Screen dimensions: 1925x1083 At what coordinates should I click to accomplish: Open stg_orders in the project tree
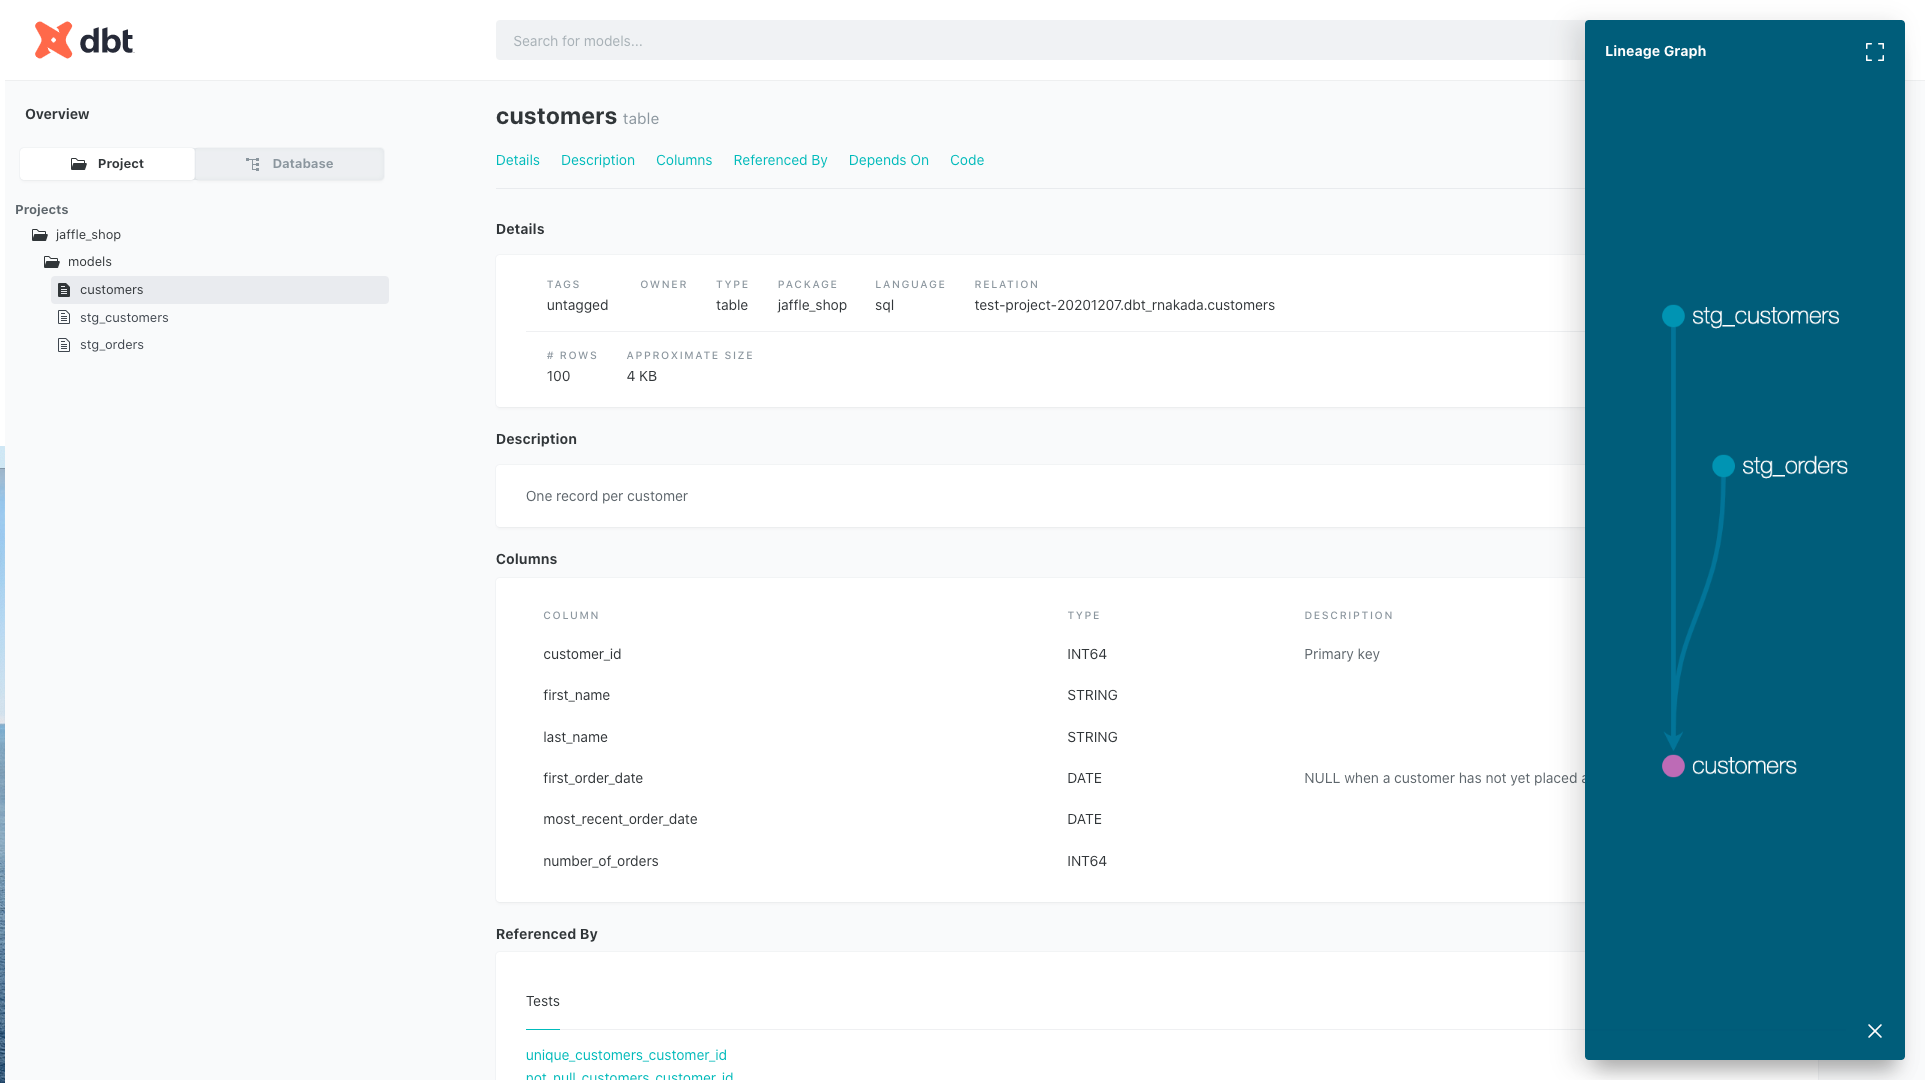(112, 345)
